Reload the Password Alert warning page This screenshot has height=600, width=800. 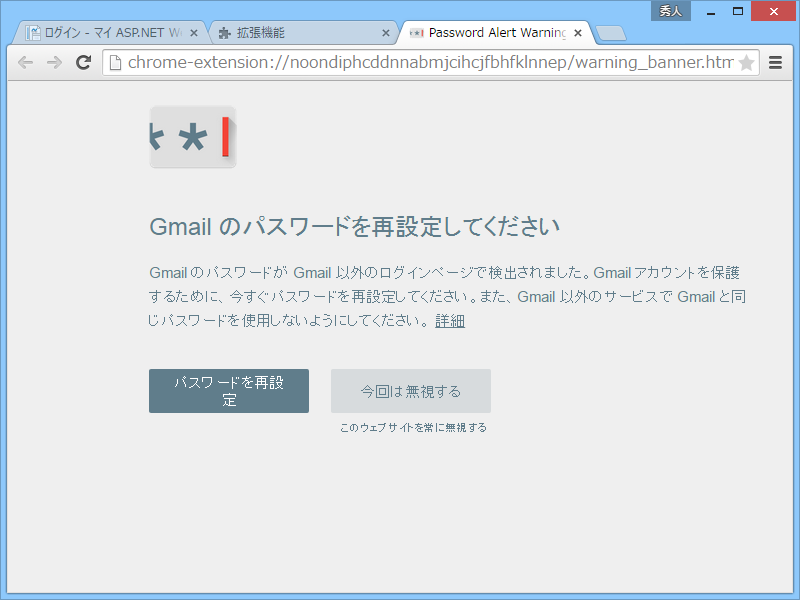point(83,62)
